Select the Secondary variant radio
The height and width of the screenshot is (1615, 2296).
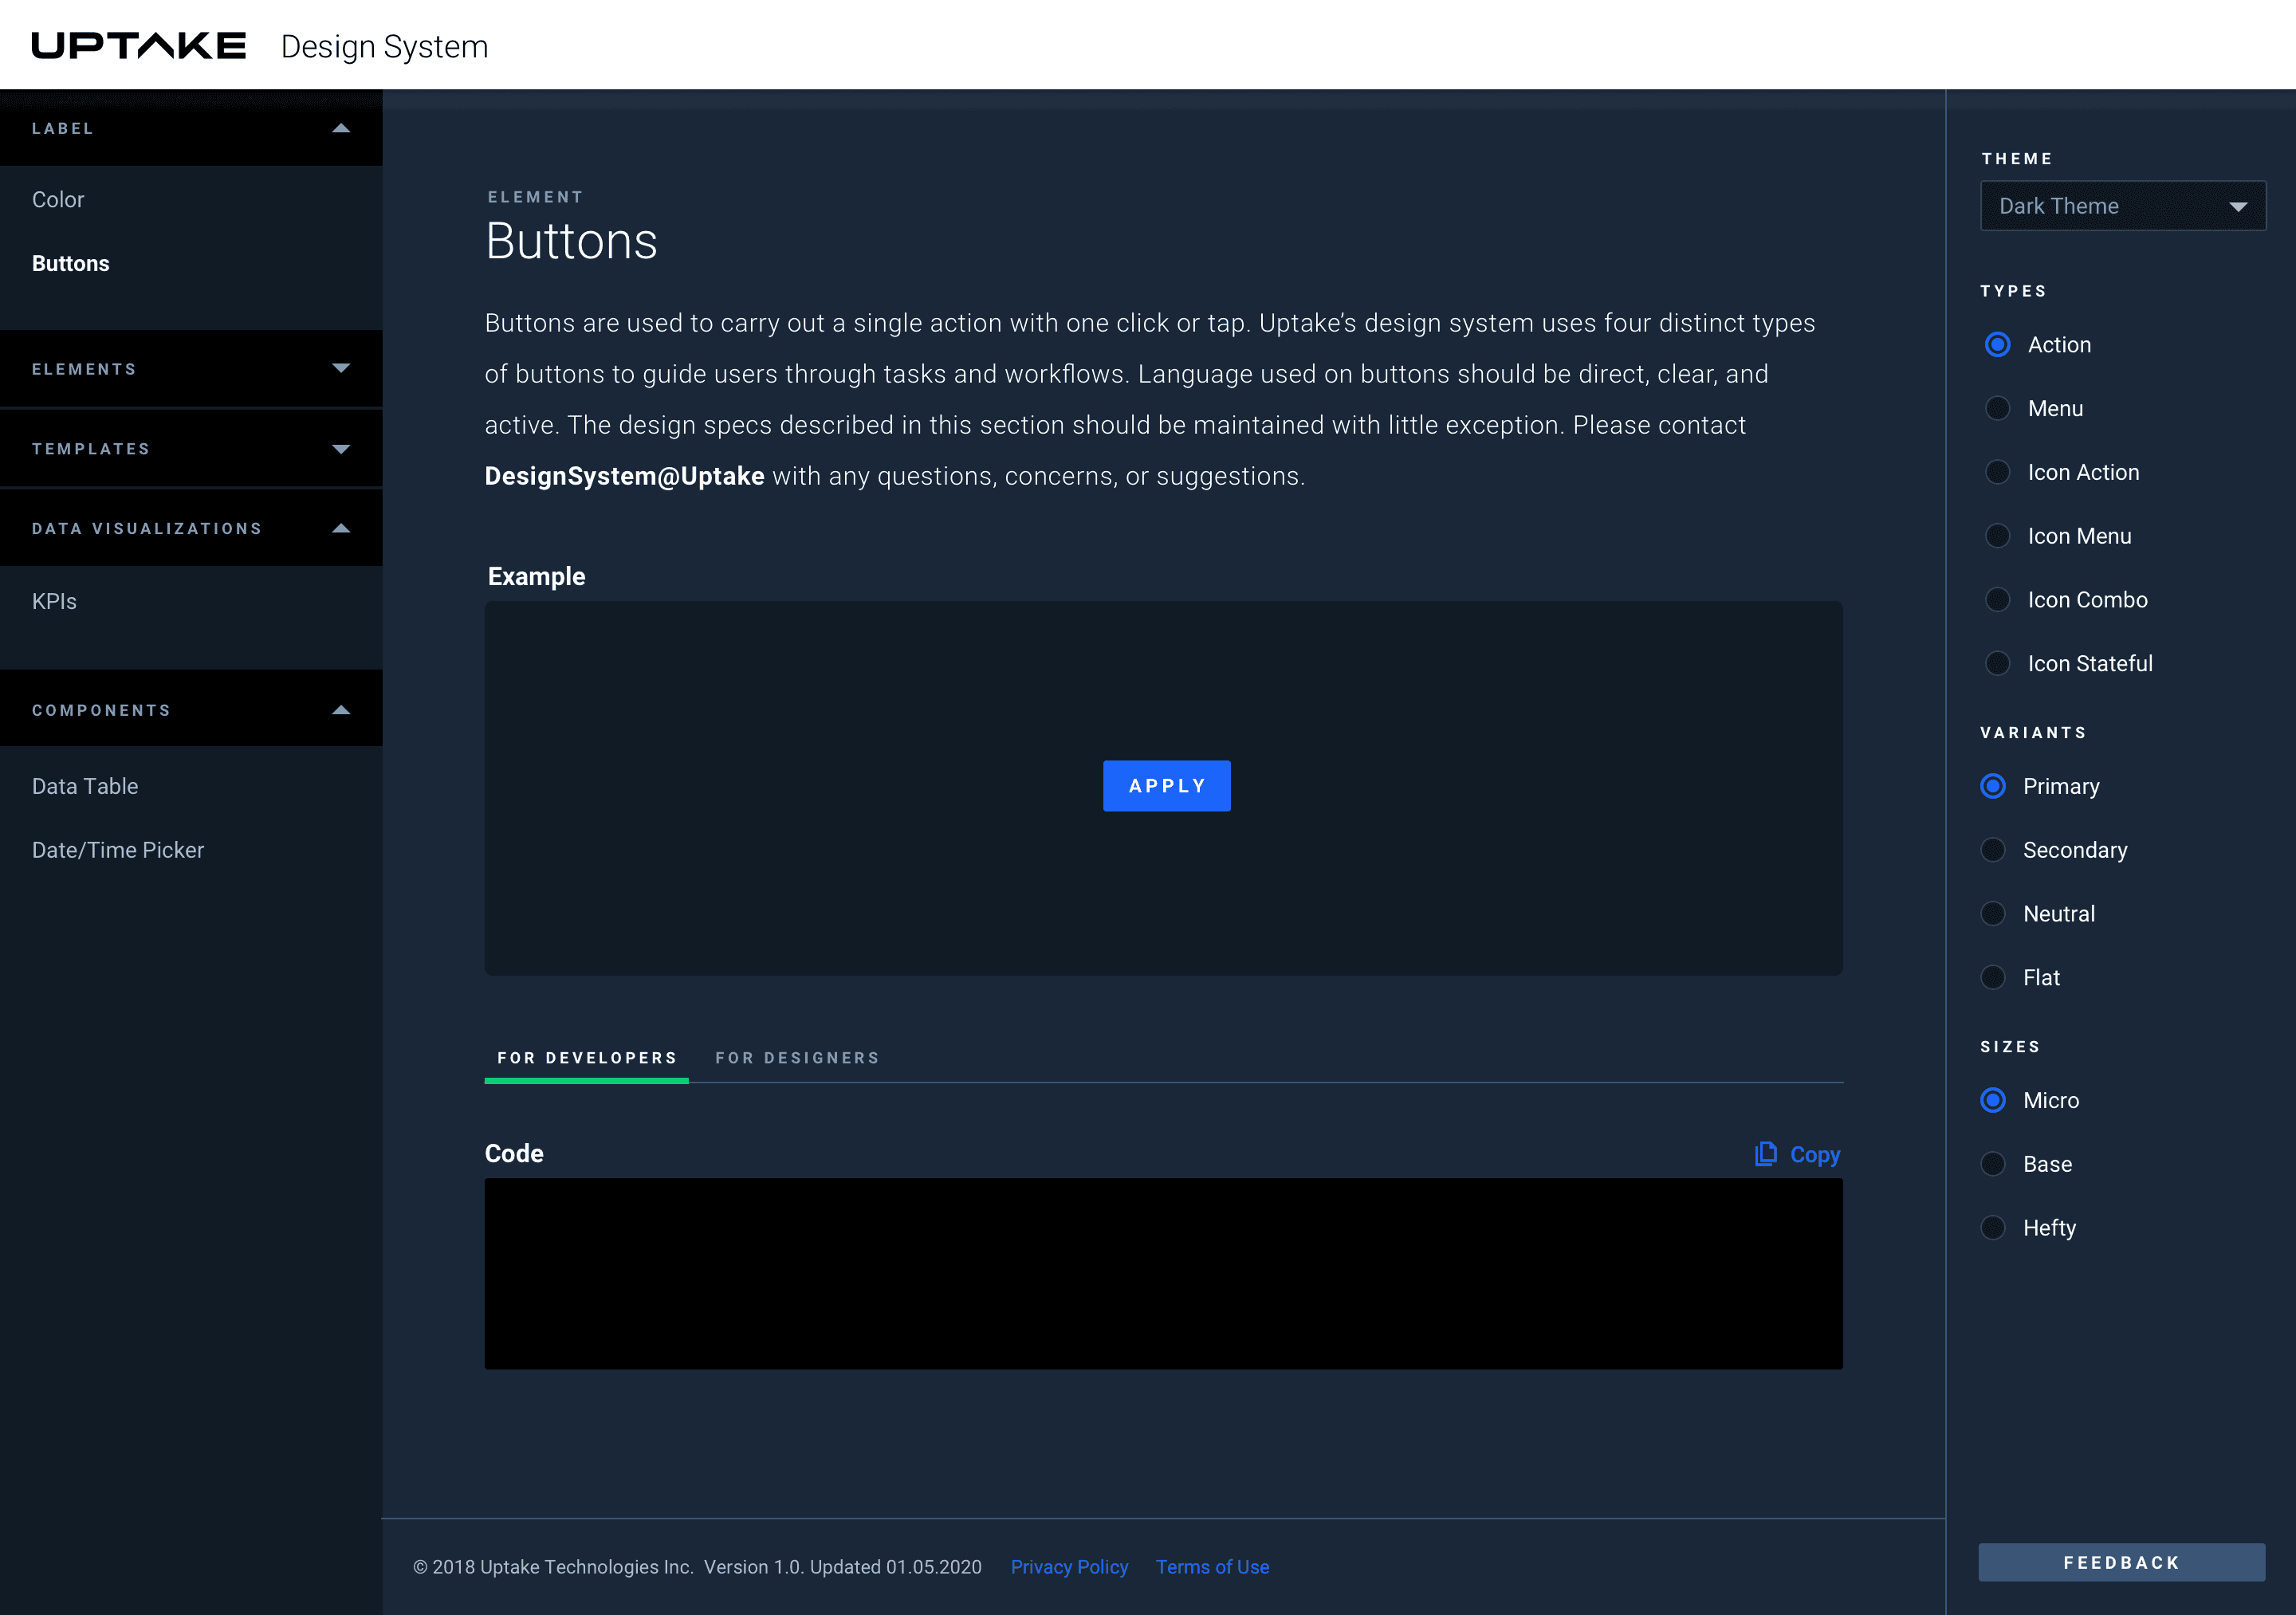coord(1993,850)
